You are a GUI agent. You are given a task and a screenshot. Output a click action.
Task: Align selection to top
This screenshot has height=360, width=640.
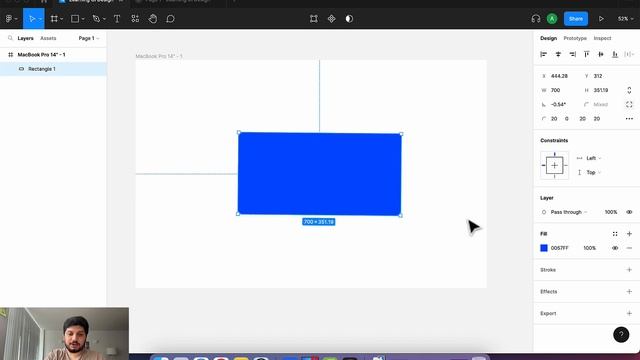coord(587,54)
